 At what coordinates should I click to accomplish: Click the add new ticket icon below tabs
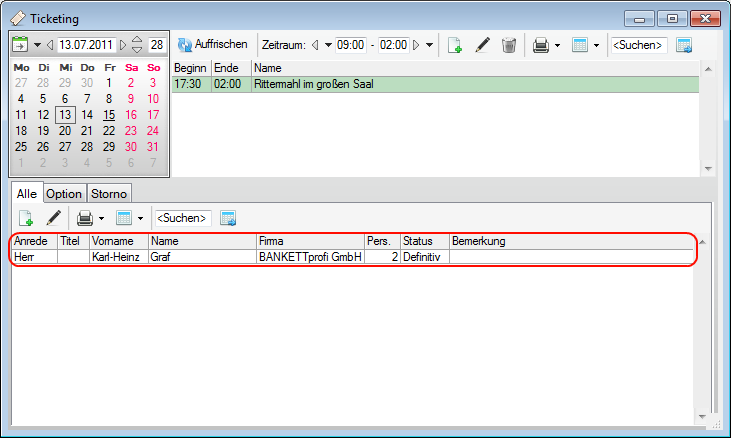[x=26, y=217]
